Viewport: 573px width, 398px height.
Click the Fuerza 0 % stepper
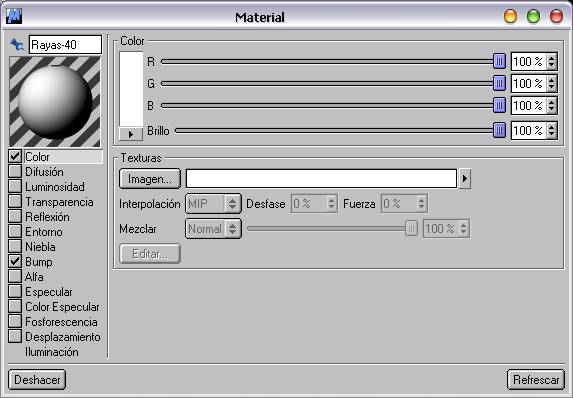(x=421, y=204)
